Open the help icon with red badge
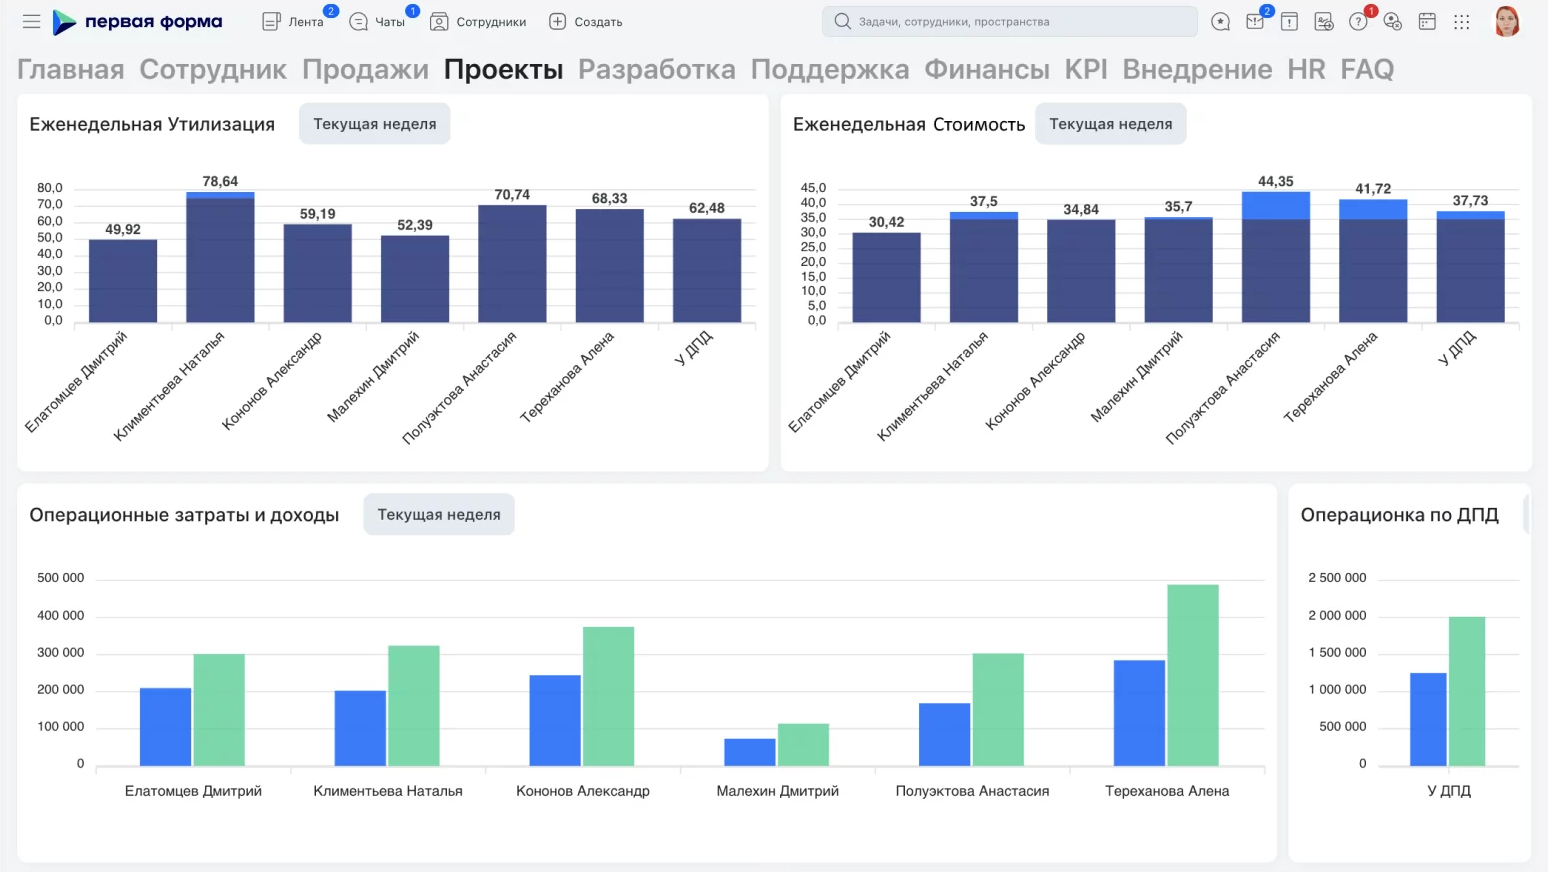 pos(1358,20)
